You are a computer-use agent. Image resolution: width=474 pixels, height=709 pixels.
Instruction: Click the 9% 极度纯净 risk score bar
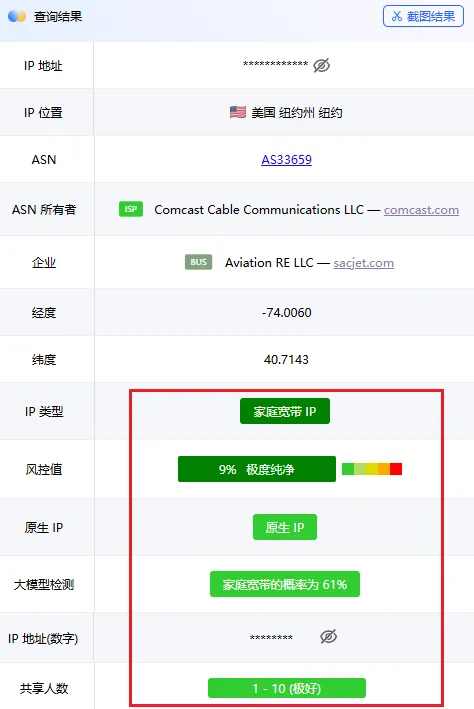[256, 469]
